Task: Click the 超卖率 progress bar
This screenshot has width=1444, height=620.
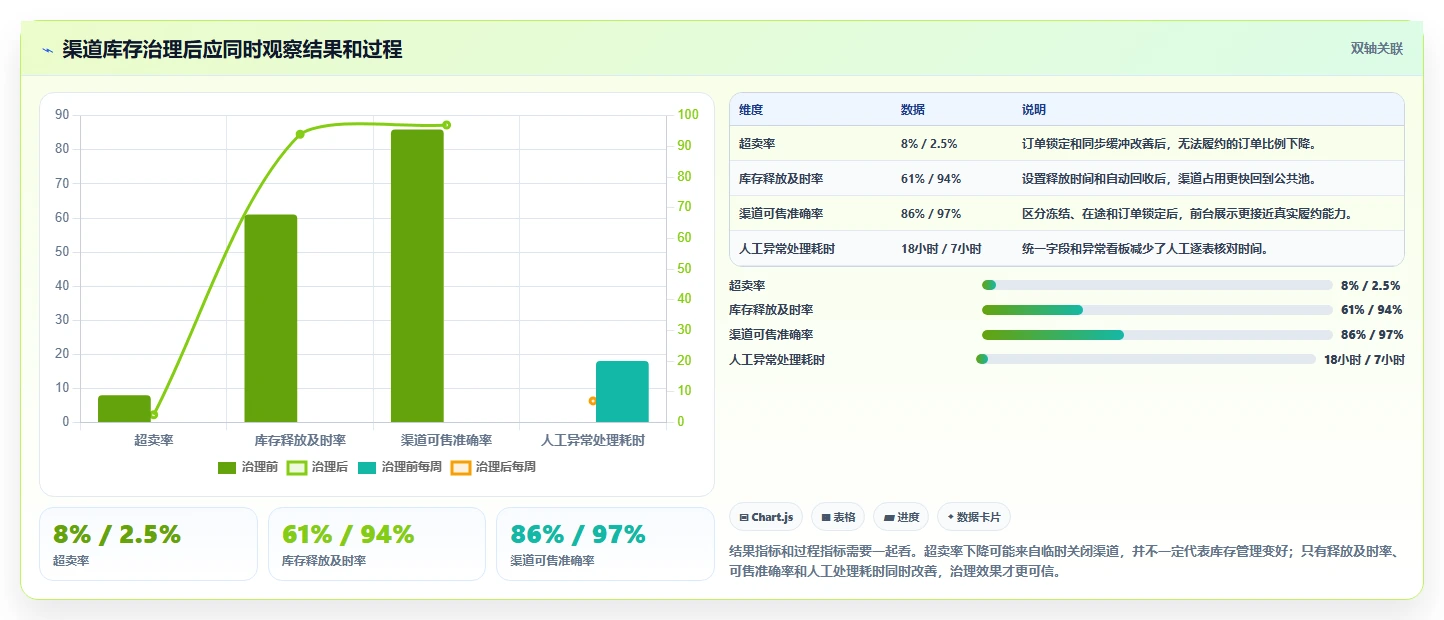Action: [x=1157, y=285]
